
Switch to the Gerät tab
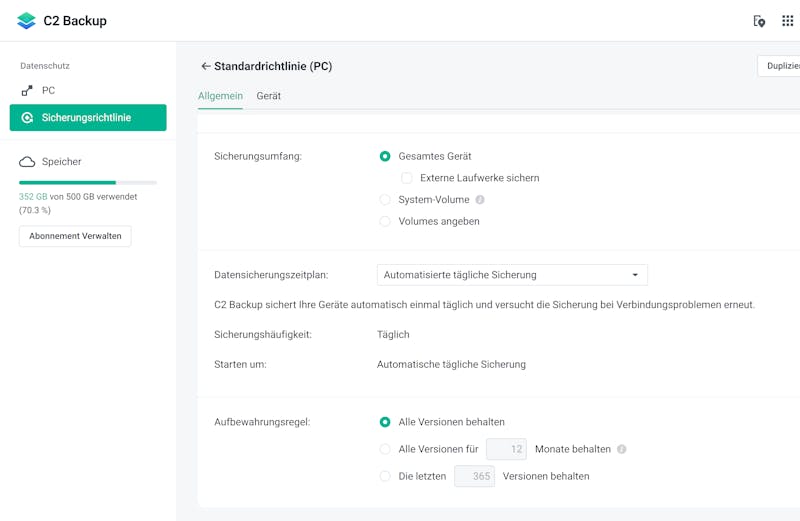(269, 96)
